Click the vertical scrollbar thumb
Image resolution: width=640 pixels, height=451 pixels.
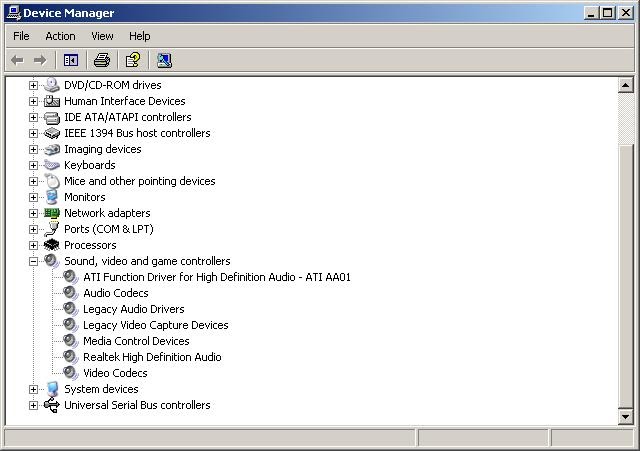[626, 276]
